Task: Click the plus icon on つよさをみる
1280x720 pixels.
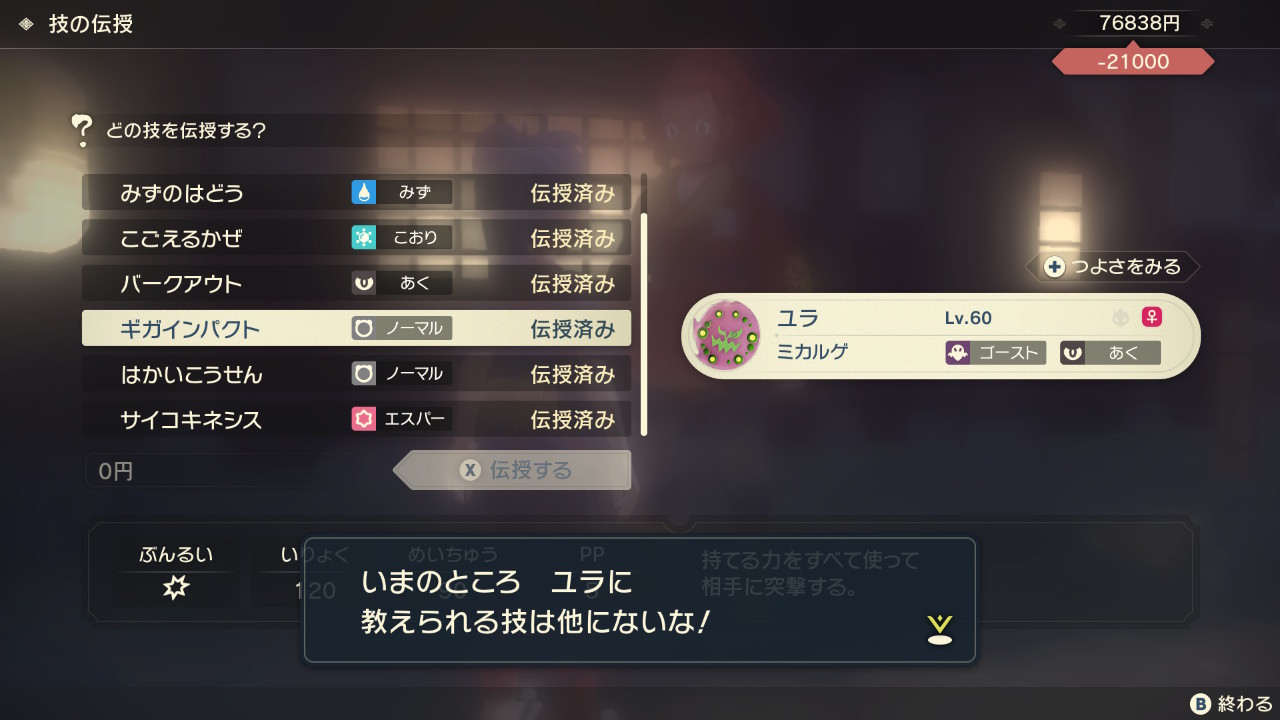Action: tap(1054, 266)
